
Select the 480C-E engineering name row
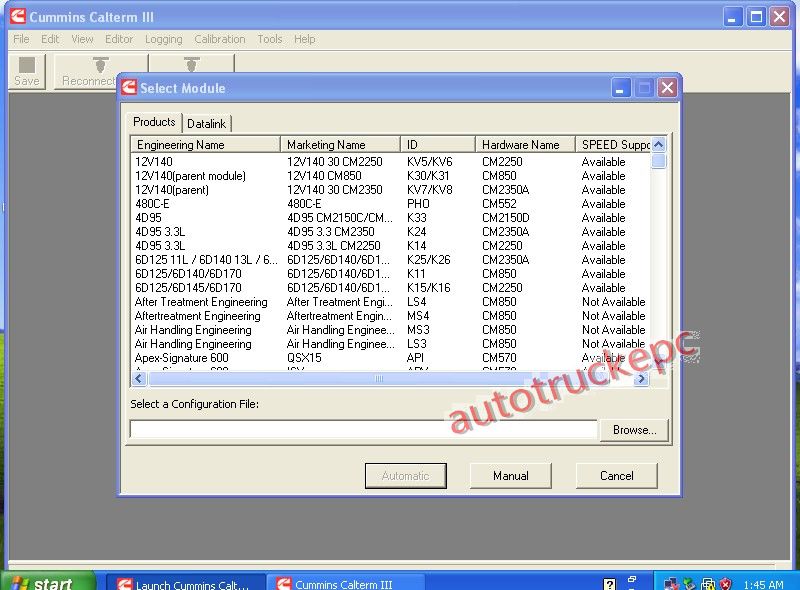pos(390,204)
